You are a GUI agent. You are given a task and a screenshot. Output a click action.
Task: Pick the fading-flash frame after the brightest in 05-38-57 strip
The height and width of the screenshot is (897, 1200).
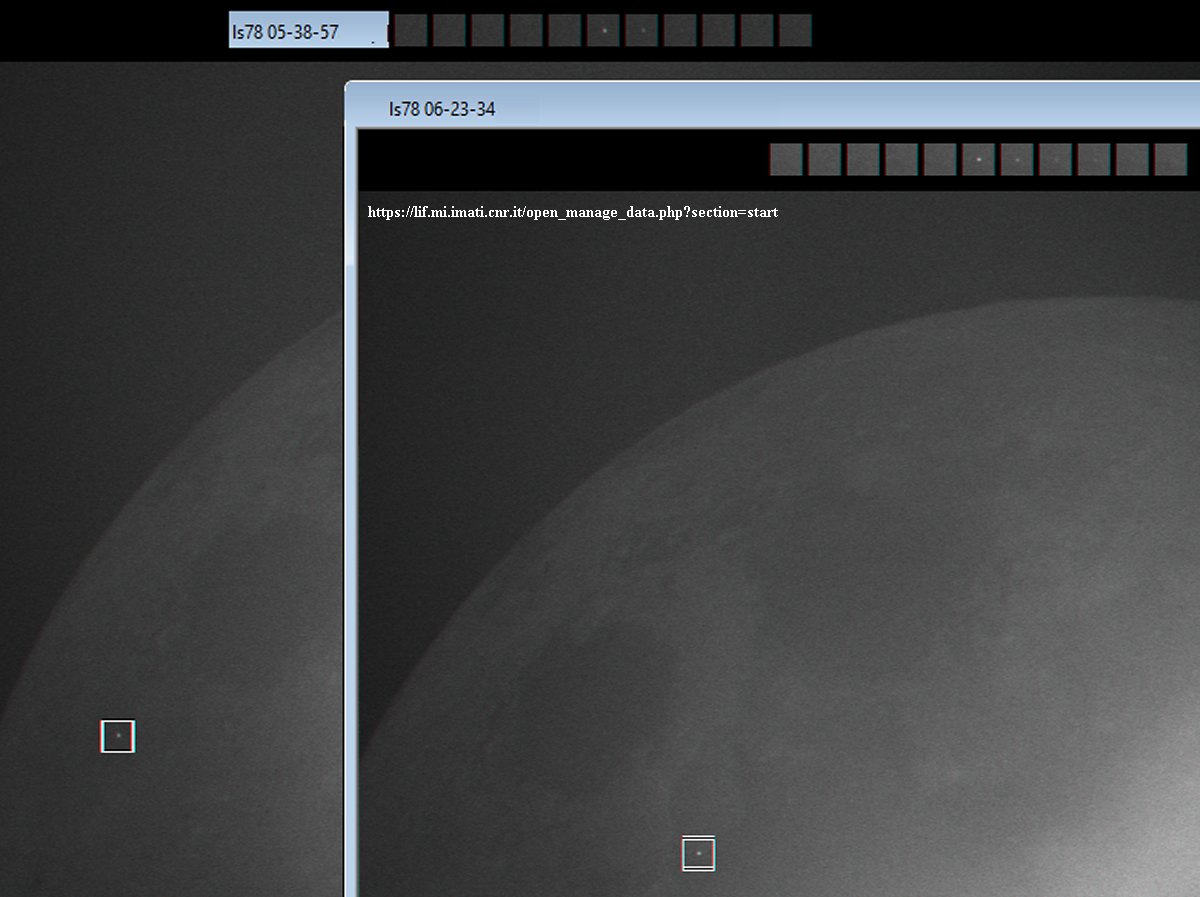(642, 31)
